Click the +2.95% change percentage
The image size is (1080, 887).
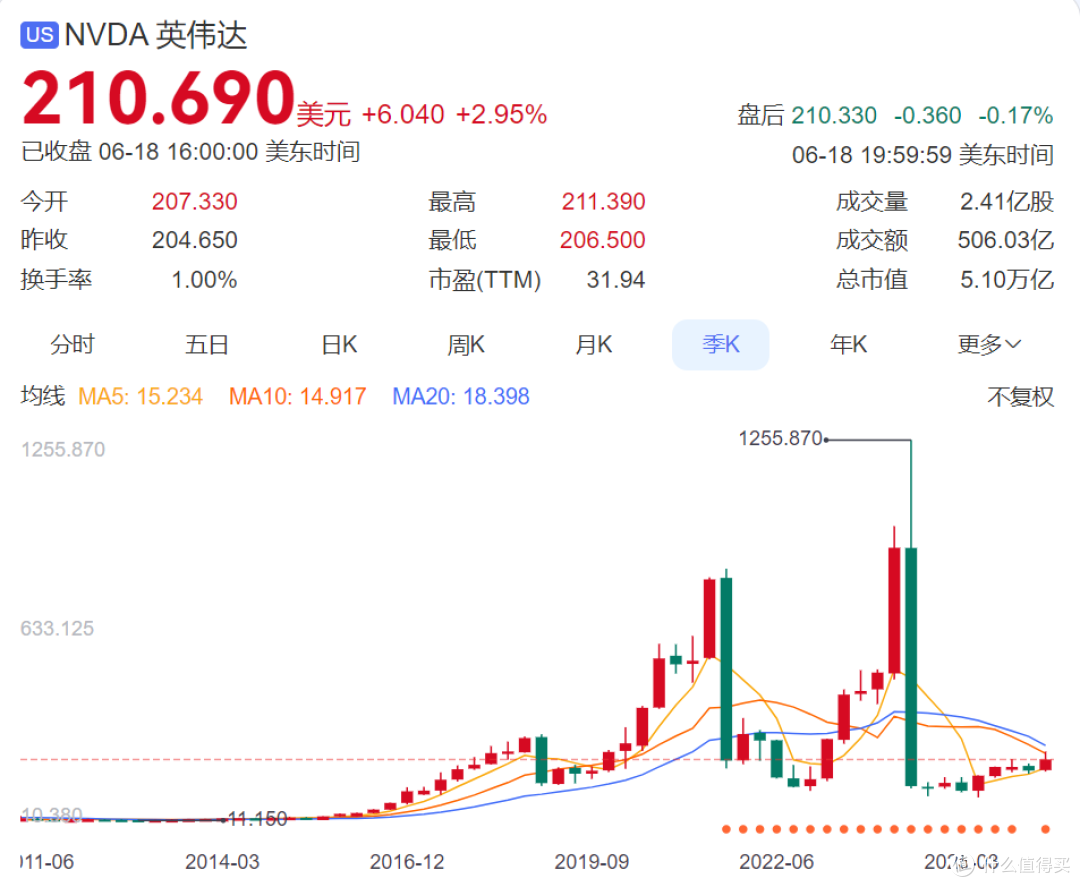click(501, 114)
